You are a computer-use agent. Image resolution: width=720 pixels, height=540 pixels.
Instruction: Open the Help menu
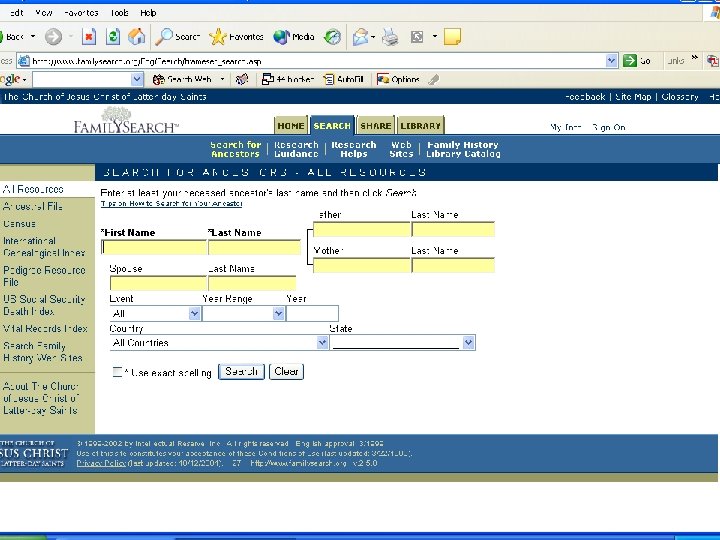point(148,13)
